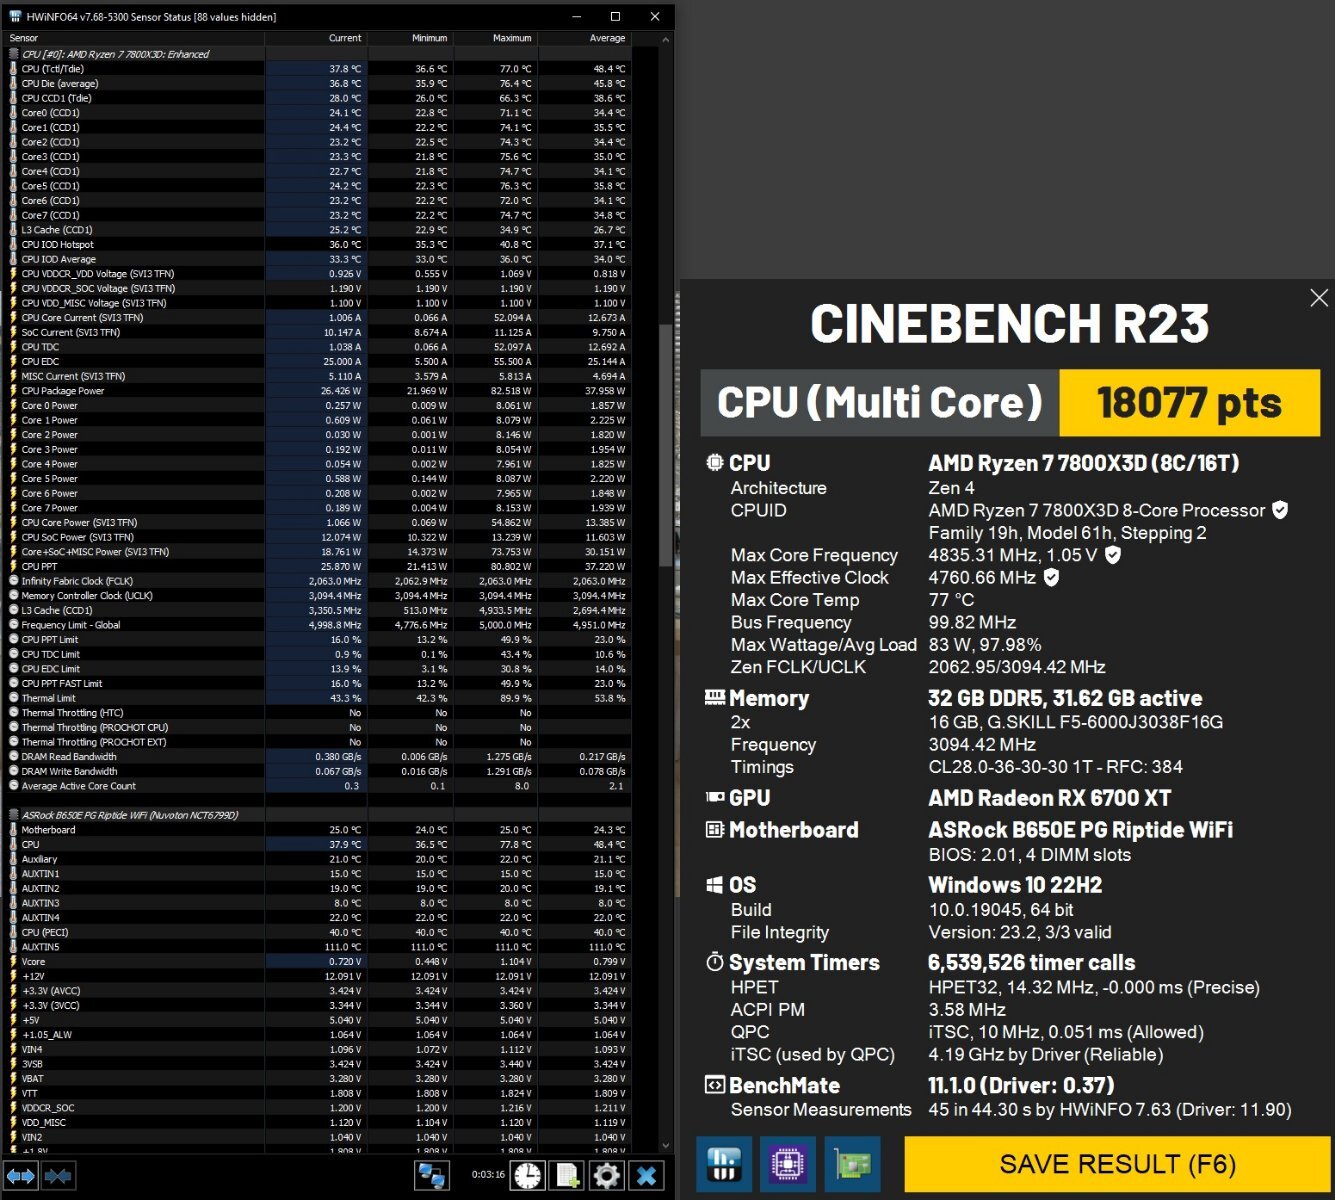Click the expand columns arrows in HWiNFO
This screenshot has height=1200, width=1335.
pos(21,1176)
